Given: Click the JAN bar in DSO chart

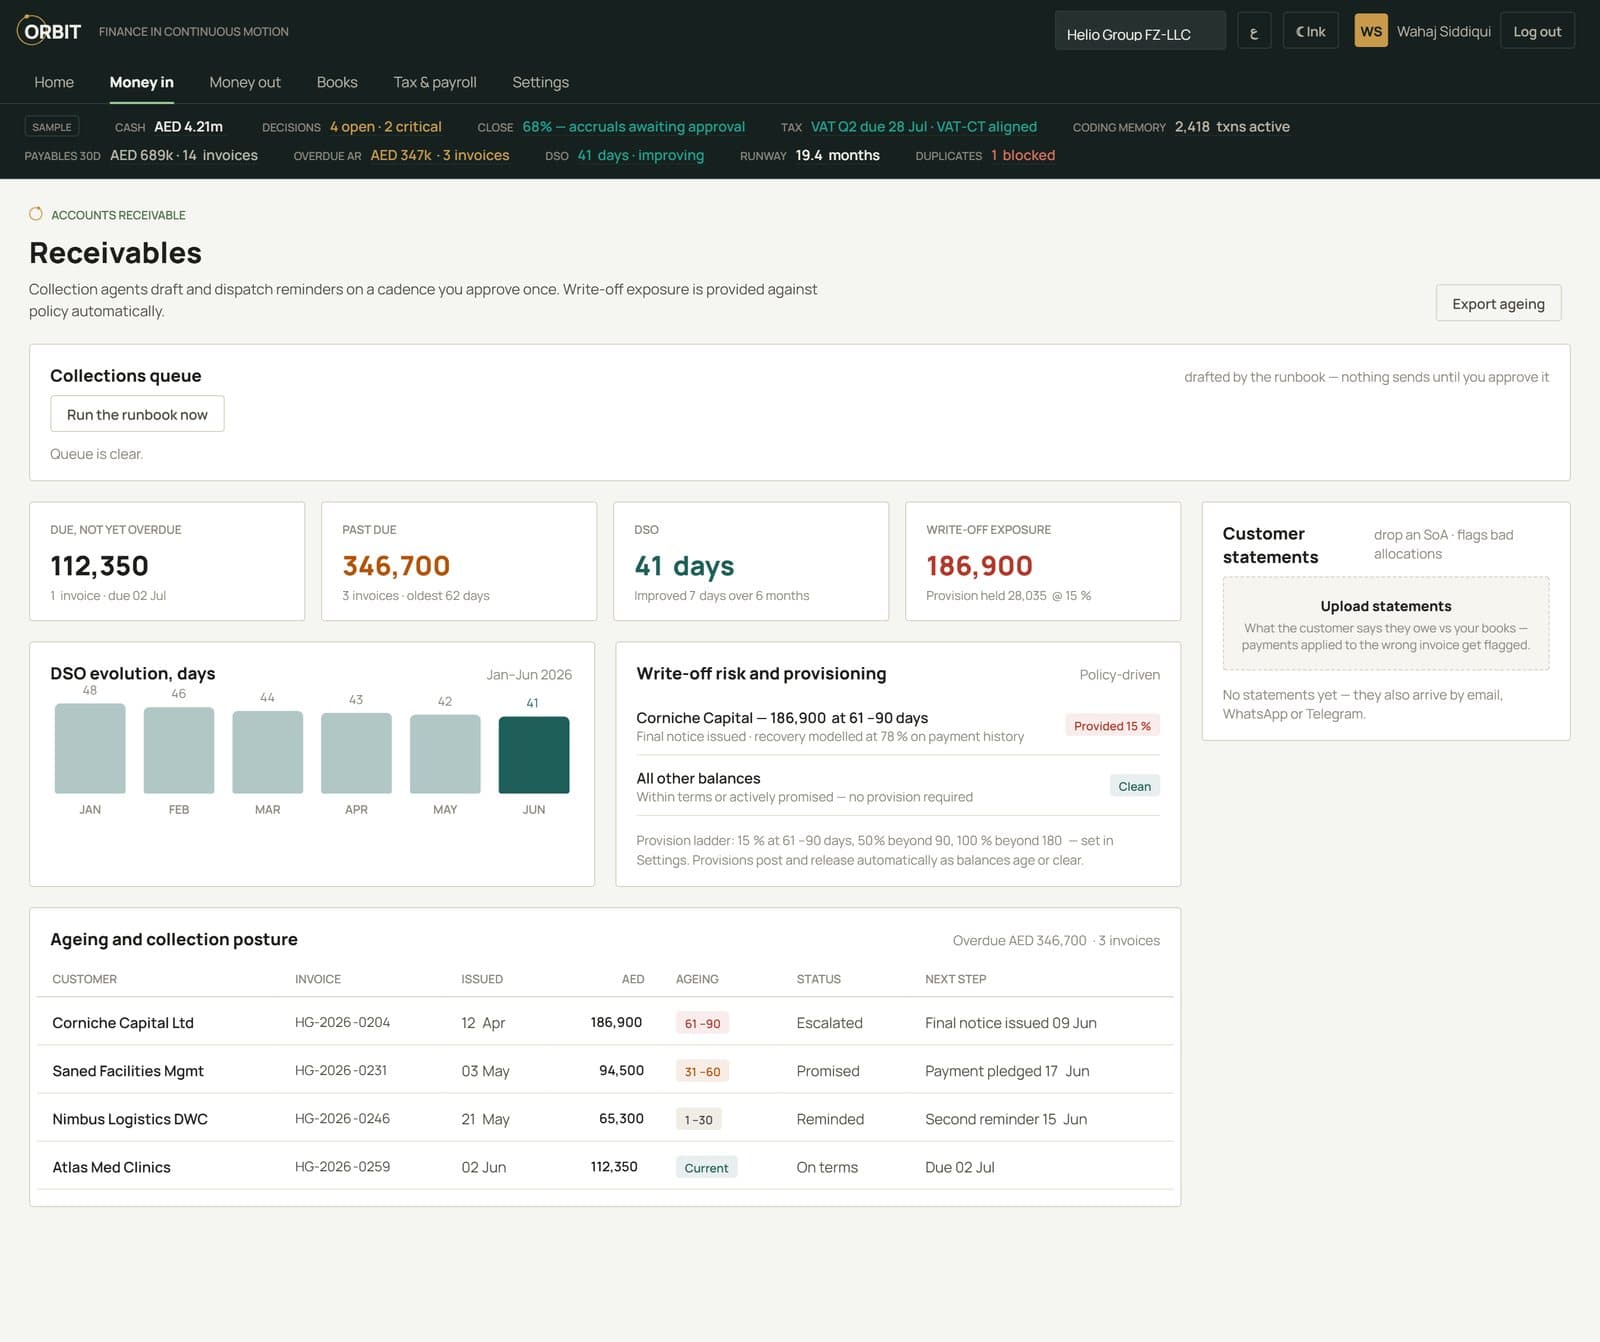Looking at the screenshot, I should click(90, 748).
